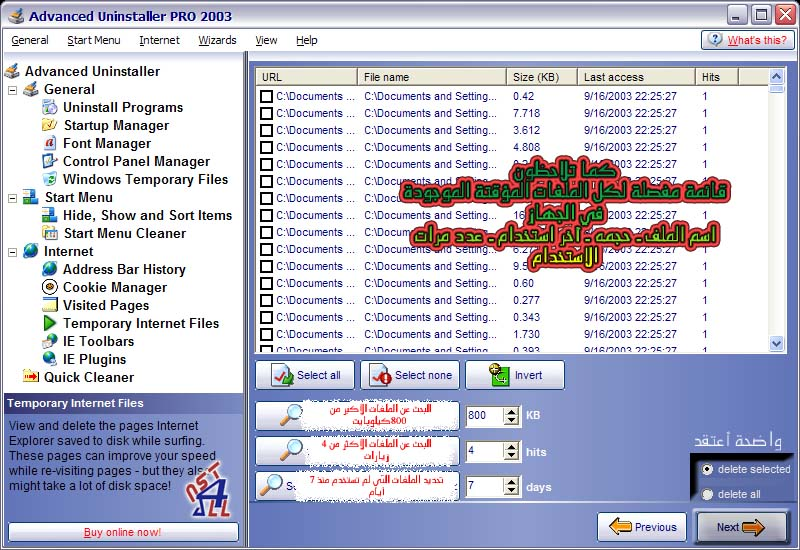This screenshot has height=550, width=800.
Task: Select IE Plugins icon
Action: click(49, 359)
